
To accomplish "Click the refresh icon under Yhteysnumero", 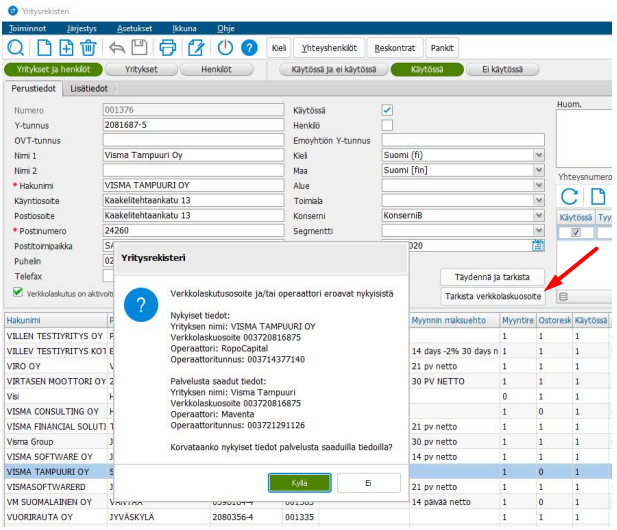I will tap(569, 196).
